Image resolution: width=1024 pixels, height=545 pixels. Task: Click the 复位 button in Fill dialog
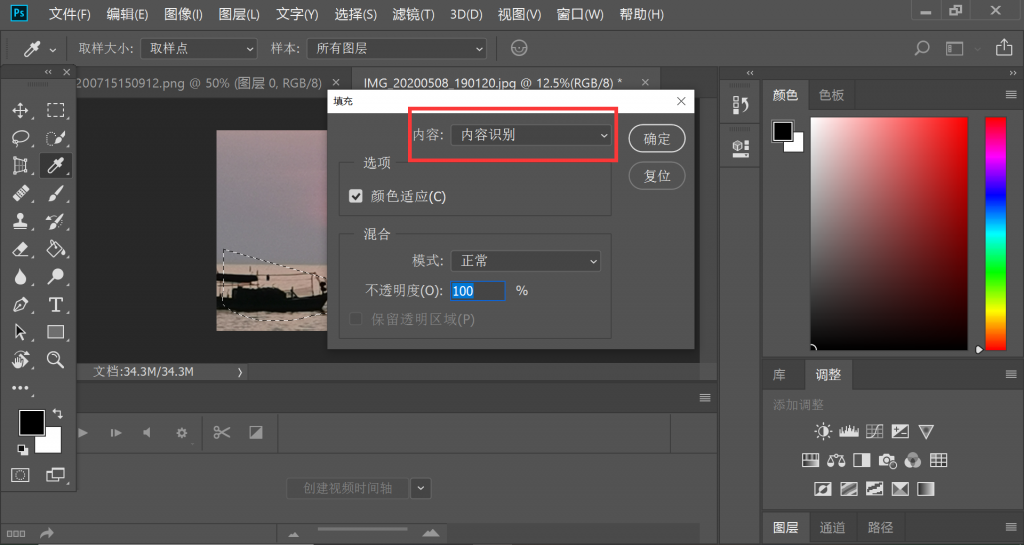[657, 176]
